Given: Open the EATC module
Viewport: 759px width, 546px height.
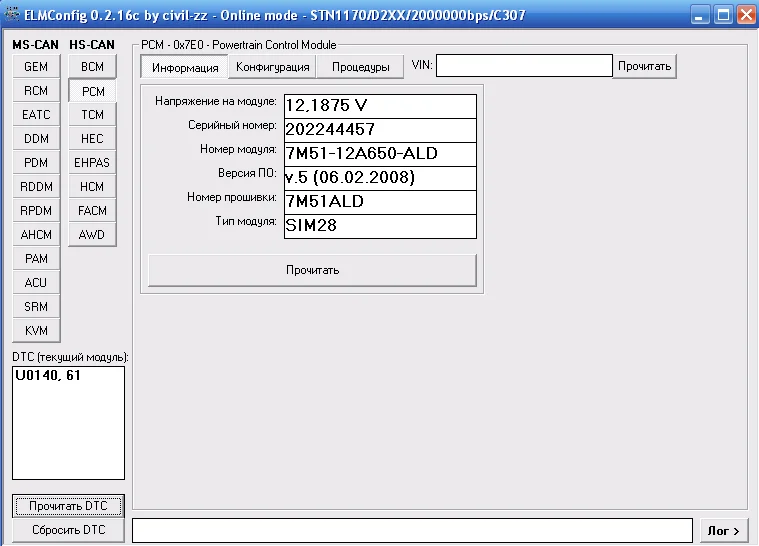Looking at the screenshot, I should tap(36, 115).
